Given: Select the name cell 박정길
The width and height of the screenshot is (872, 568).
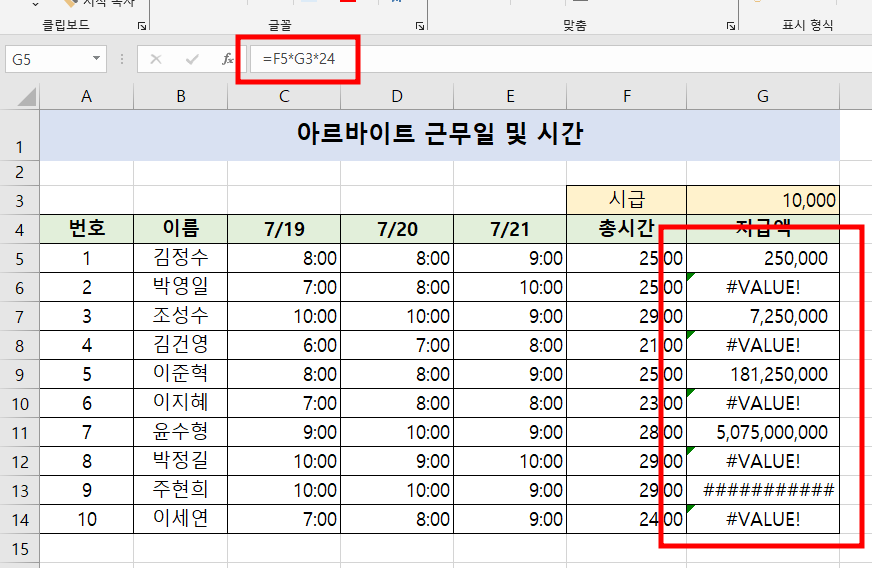Looking at the screenshot, I should 181,461.
